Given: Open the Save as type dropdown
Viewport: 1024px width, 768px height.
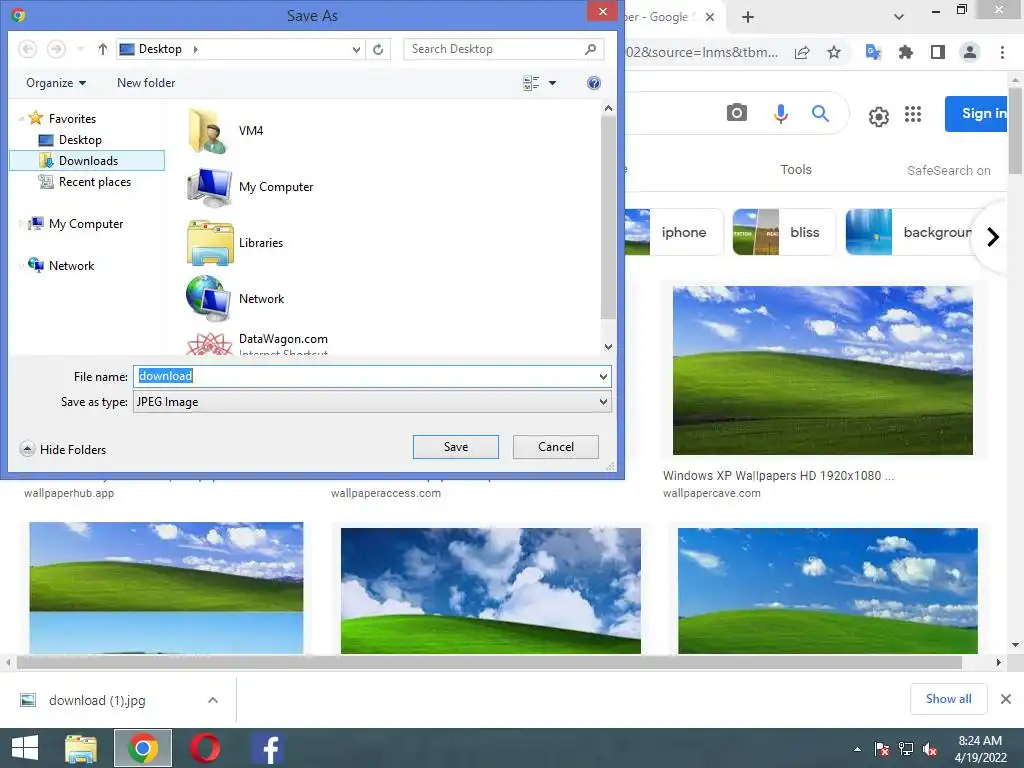Looking at the screenshot, I should (x=372, y=402).
